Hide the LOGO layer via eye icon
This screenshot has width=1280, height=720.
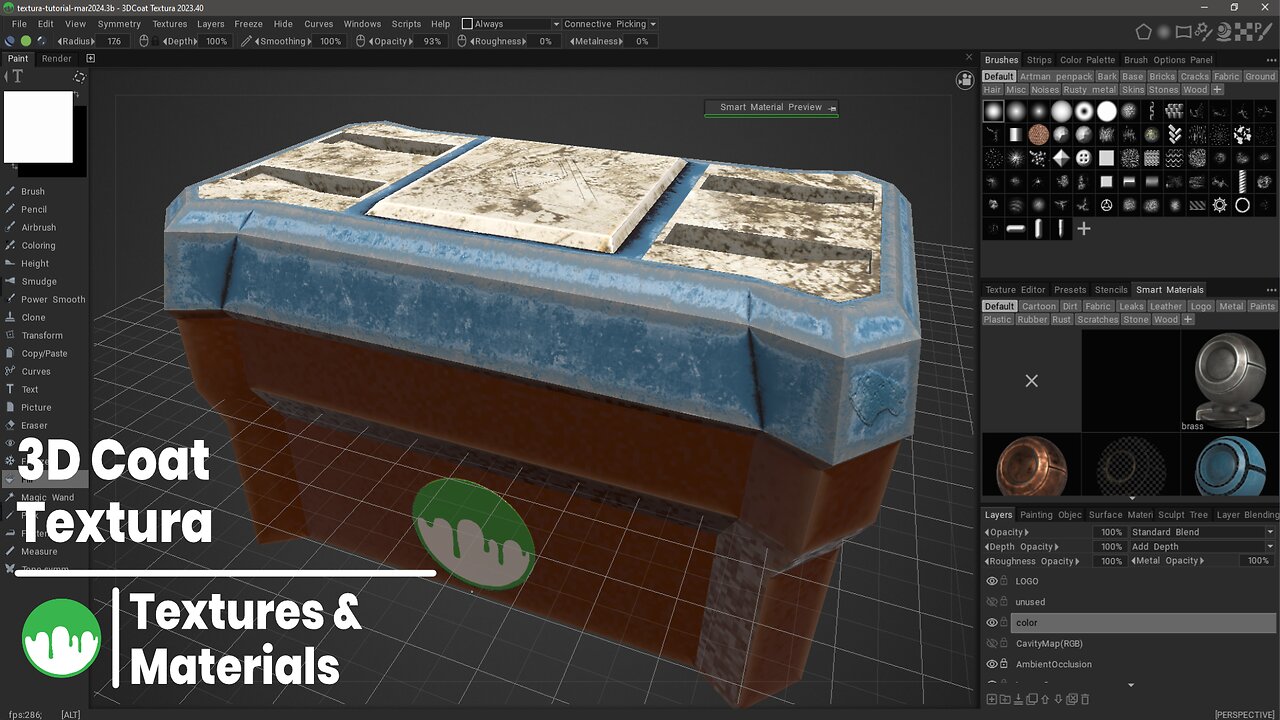[x=992, y=581]
